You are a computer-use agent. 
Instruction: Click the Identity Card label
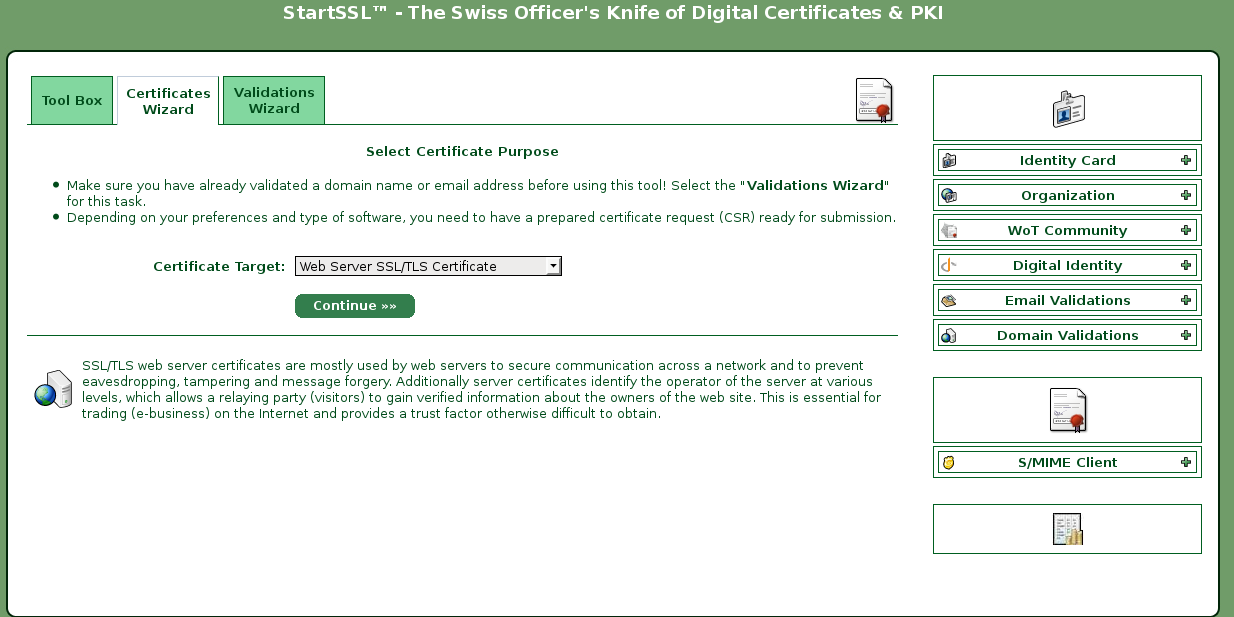pos(1067,160)
